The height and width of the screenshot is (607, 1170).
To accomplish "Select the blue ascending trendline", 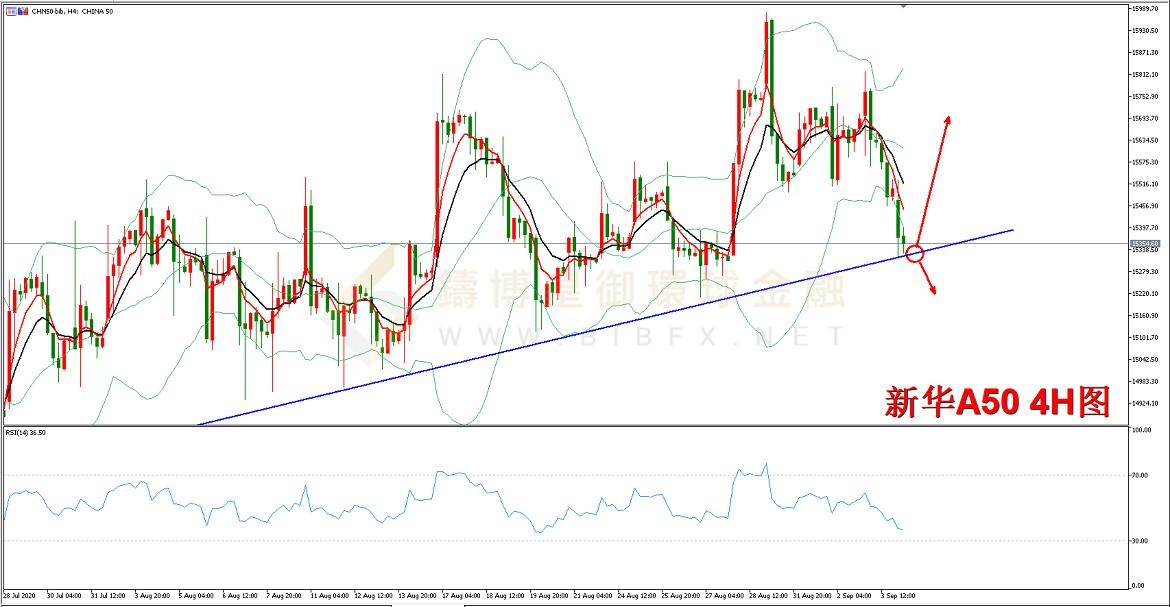I will [600, 330].
